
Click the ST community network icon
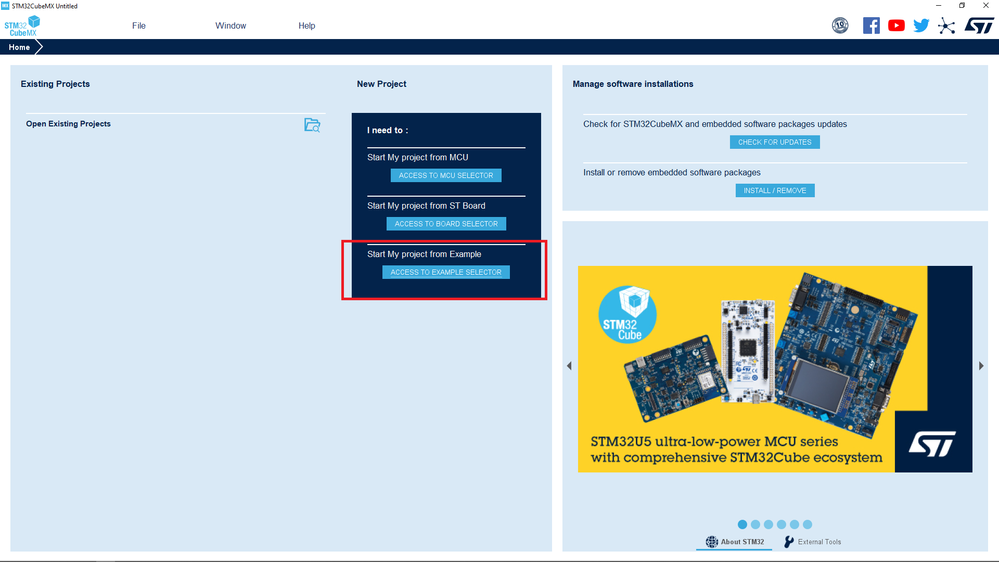[946, 25]
